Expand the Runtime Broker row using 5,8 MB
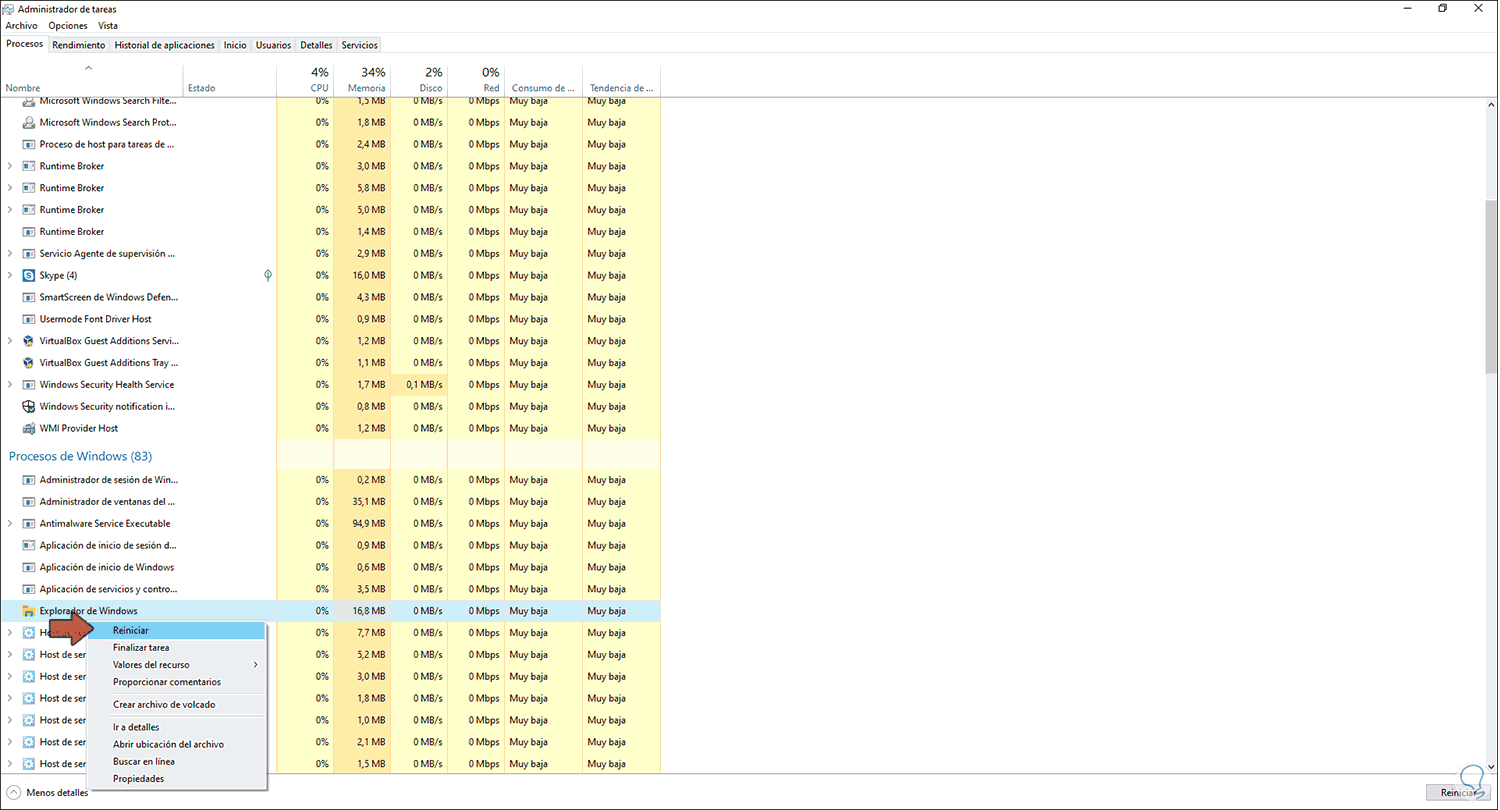1500x810 pixels. coord(10,188)
